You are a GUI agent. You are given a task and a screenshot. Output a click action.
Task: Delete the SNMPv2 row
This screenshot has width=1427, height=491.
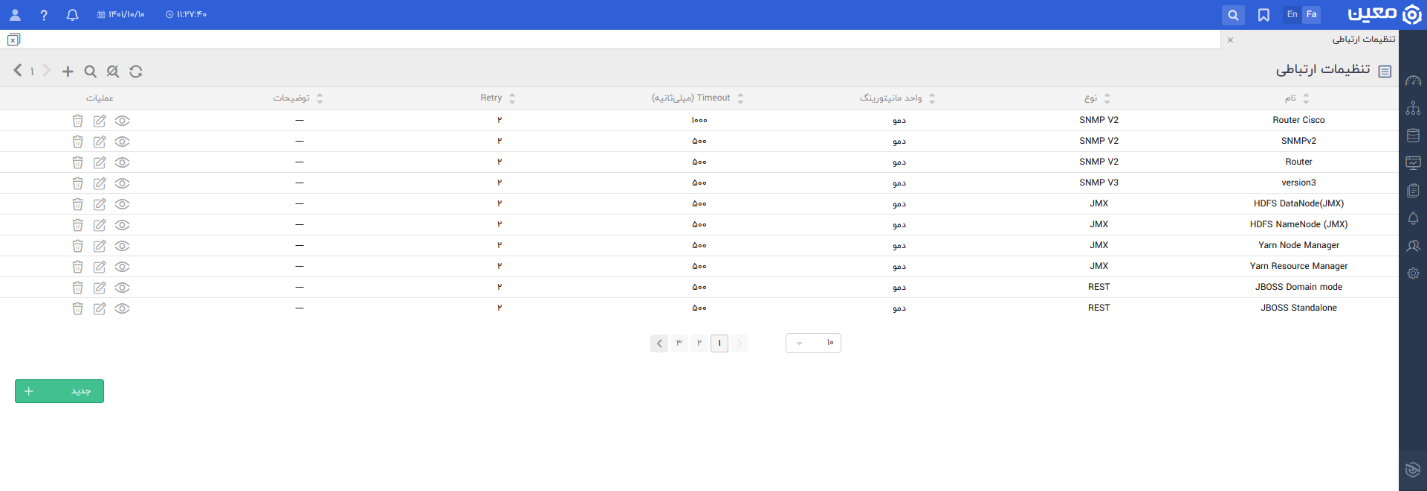[77, 141]
